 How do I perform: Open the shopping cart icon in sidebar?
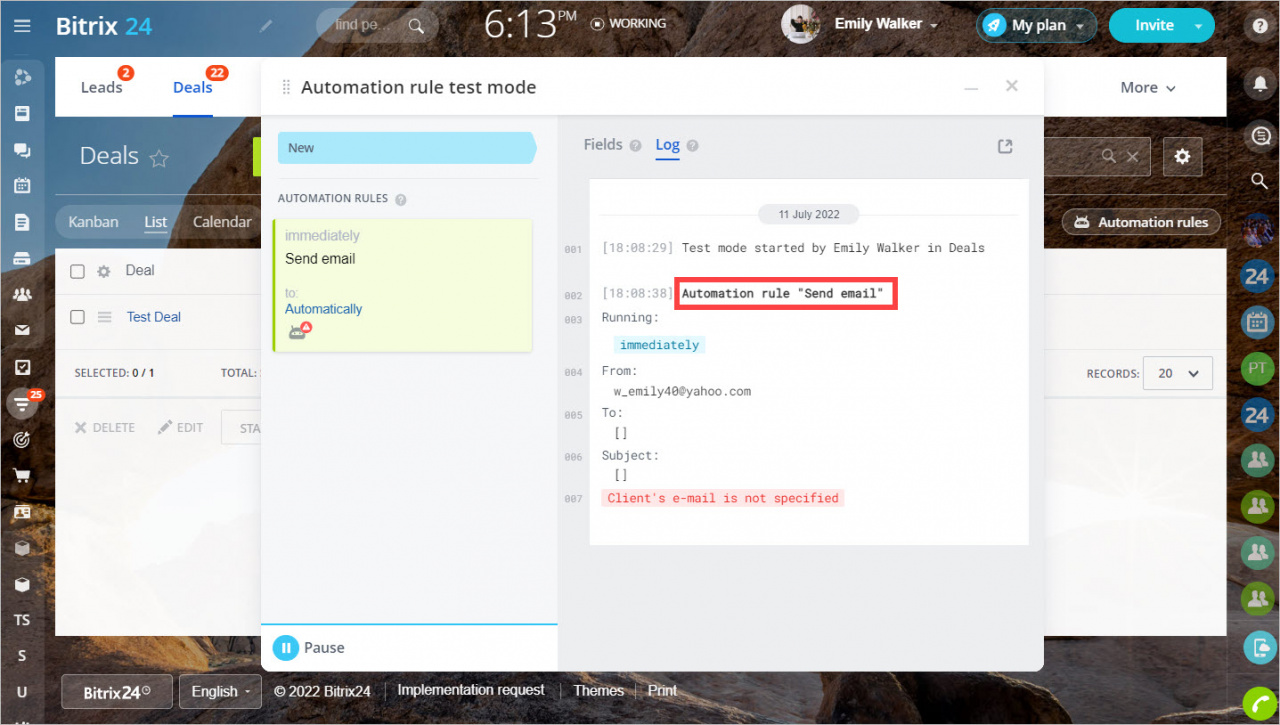pyautogui.click(x=22, y=475)
